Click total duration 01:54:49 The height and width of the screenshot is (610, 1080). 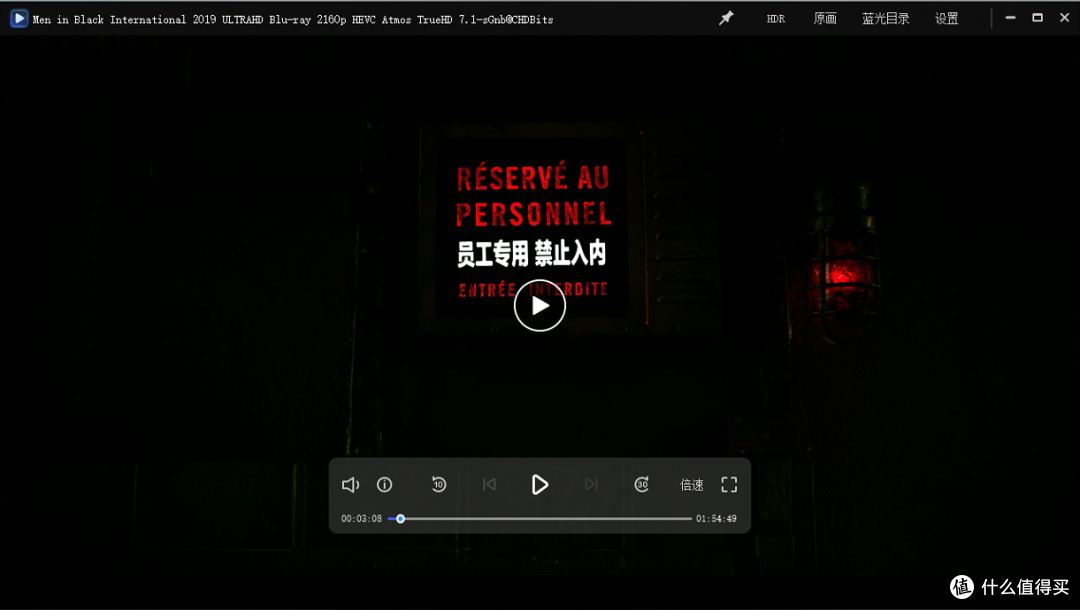(716, 518)
